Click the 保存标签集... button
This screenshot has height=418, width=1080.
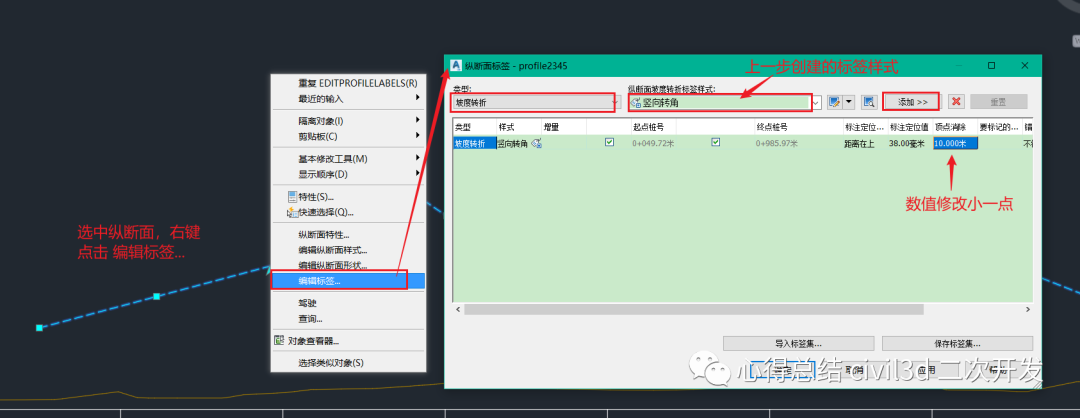pos(957,344)
